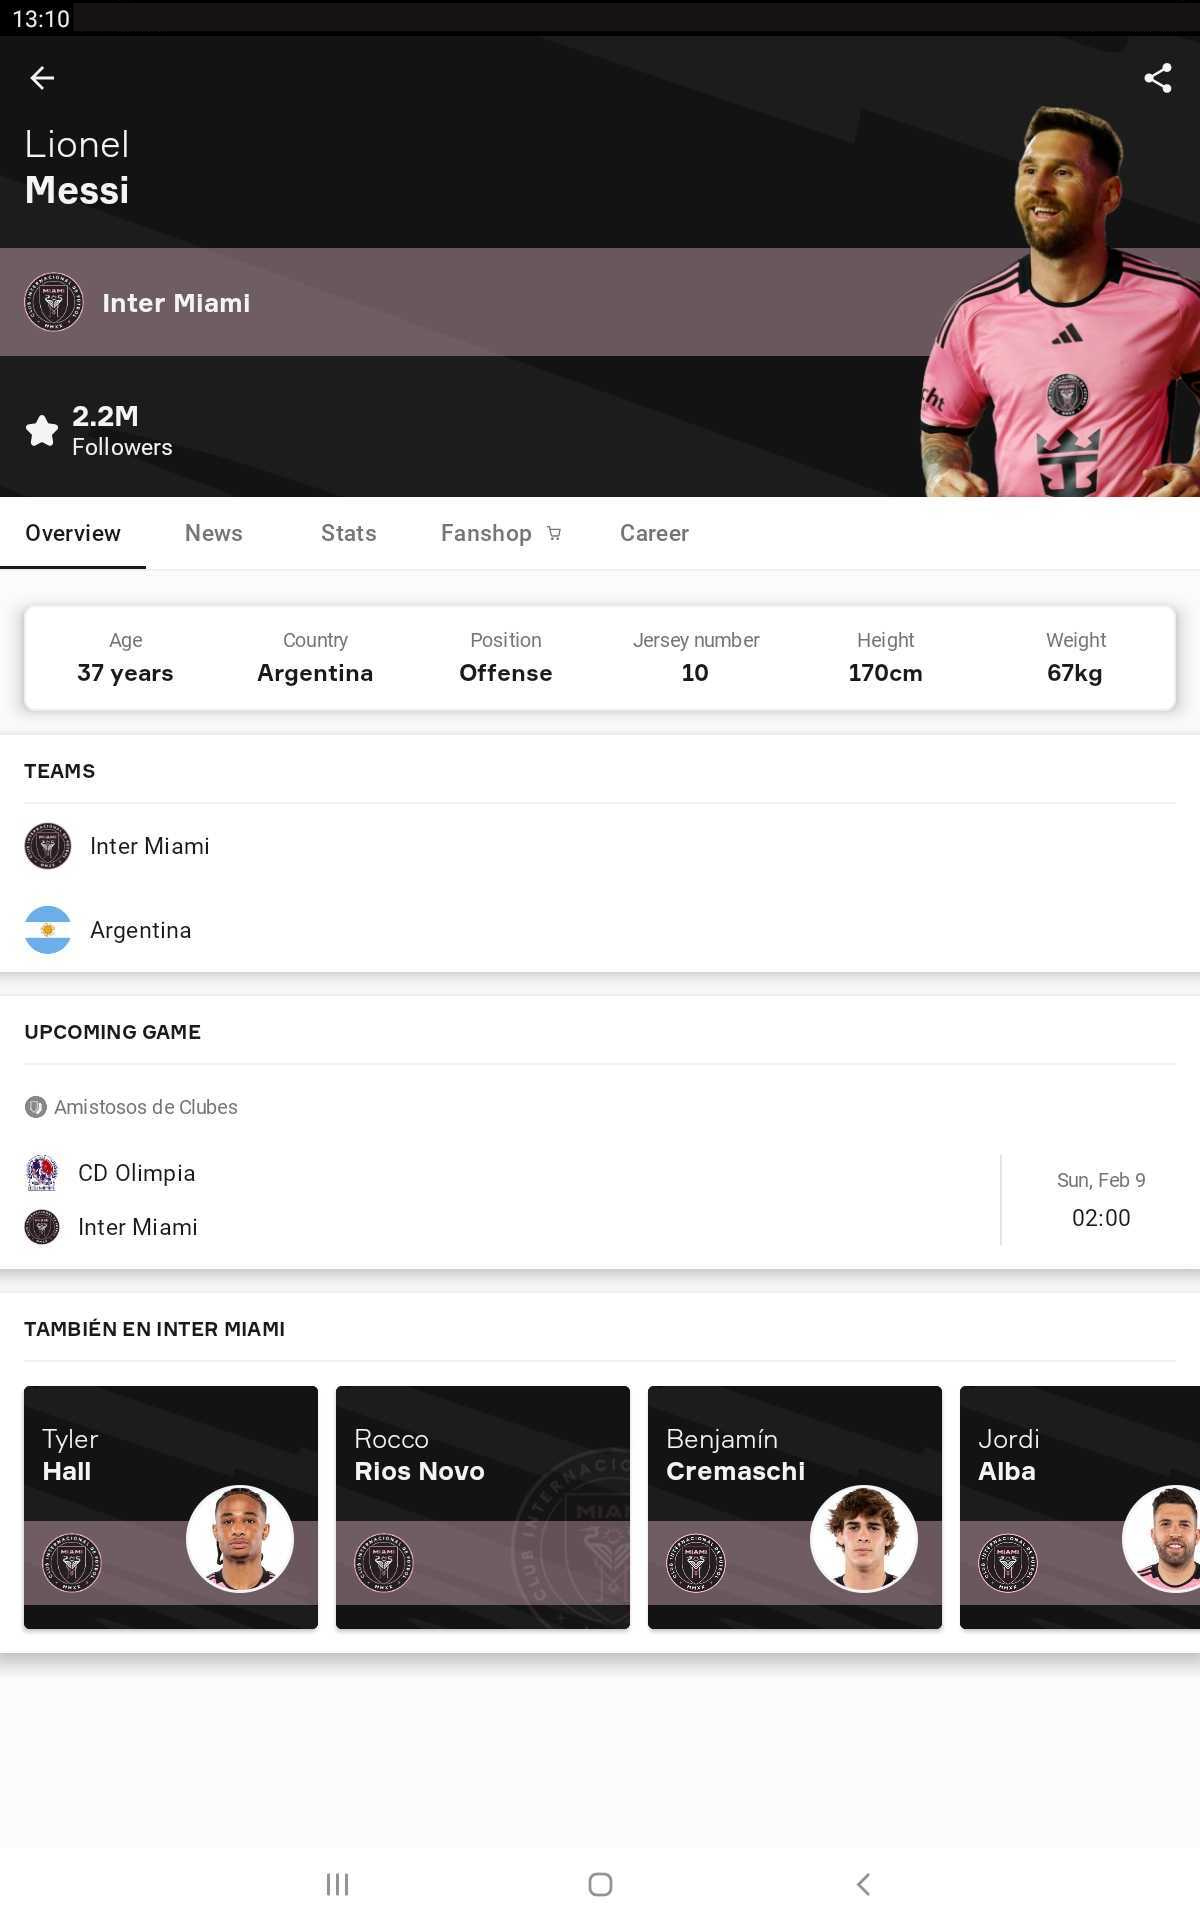Tap Android home navigation button
The width and height of the screenshot is (1200, 1920).
coord(600,1884)
